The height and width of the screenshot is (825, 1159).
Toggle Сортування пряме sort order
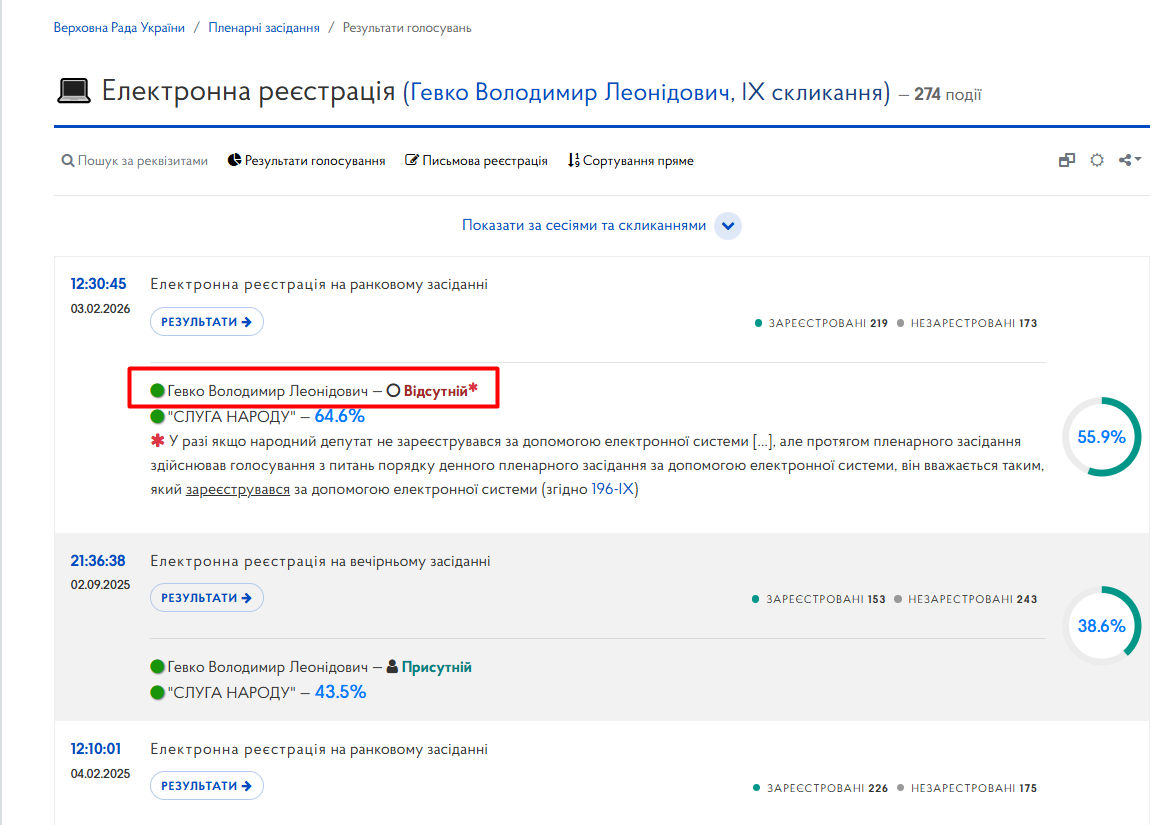pos(631,160)
